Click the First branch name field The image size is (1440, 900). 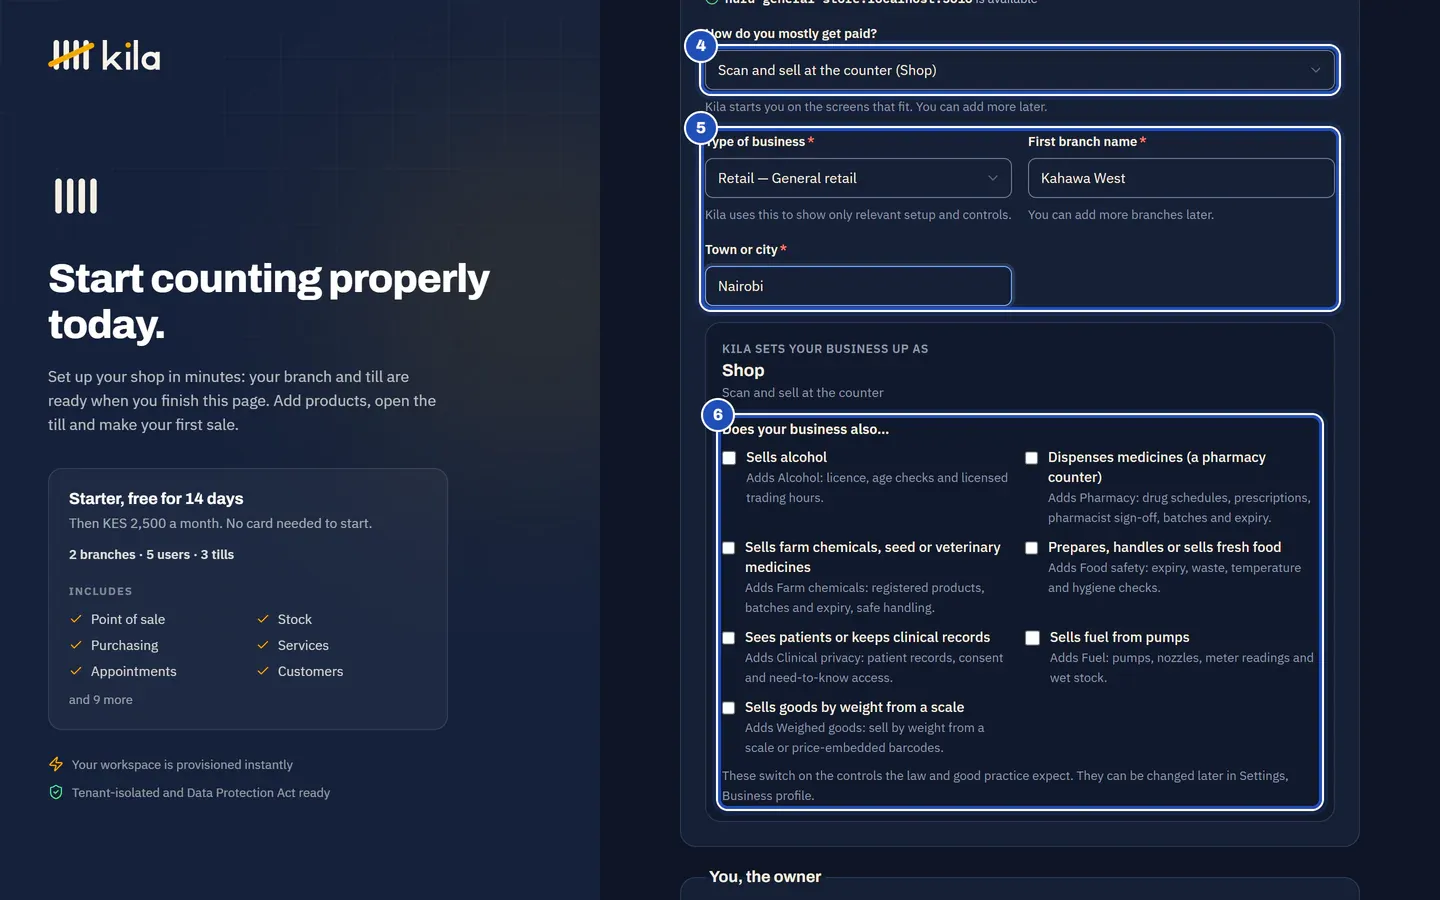coord(1181,178)
